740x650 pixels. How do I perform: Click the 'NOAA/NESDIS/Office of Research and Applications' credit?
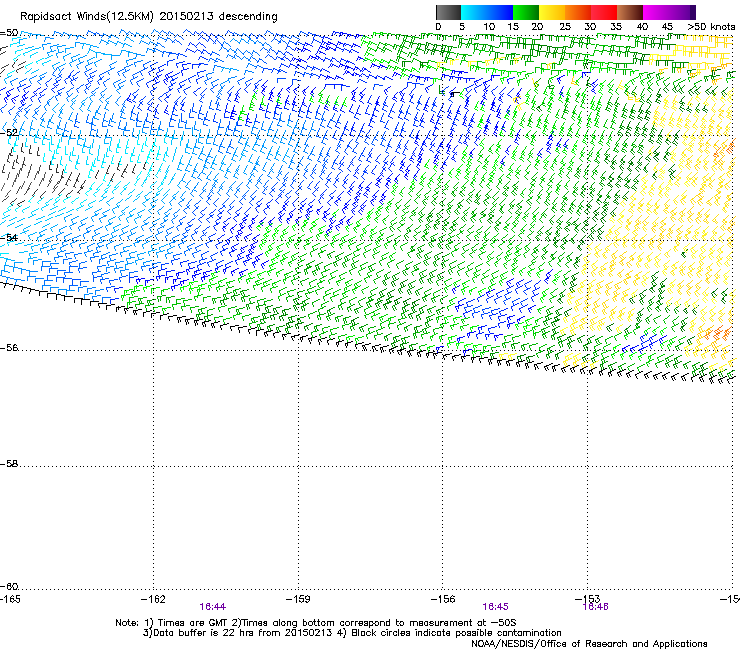pyautogui.click(x=589, y=644)
